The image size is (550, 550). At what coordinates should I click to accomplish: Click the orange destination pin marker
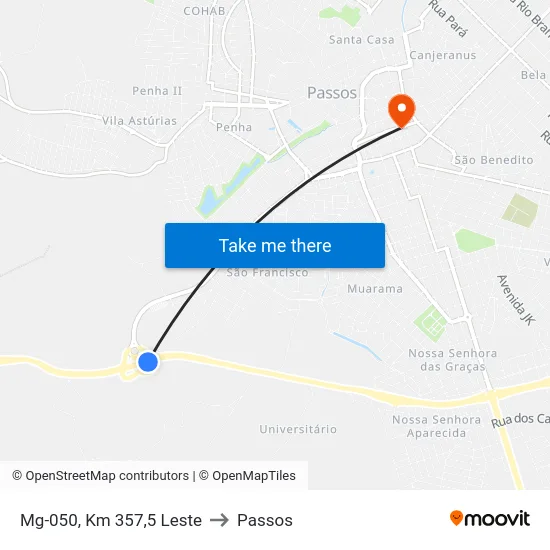(402, 111)
